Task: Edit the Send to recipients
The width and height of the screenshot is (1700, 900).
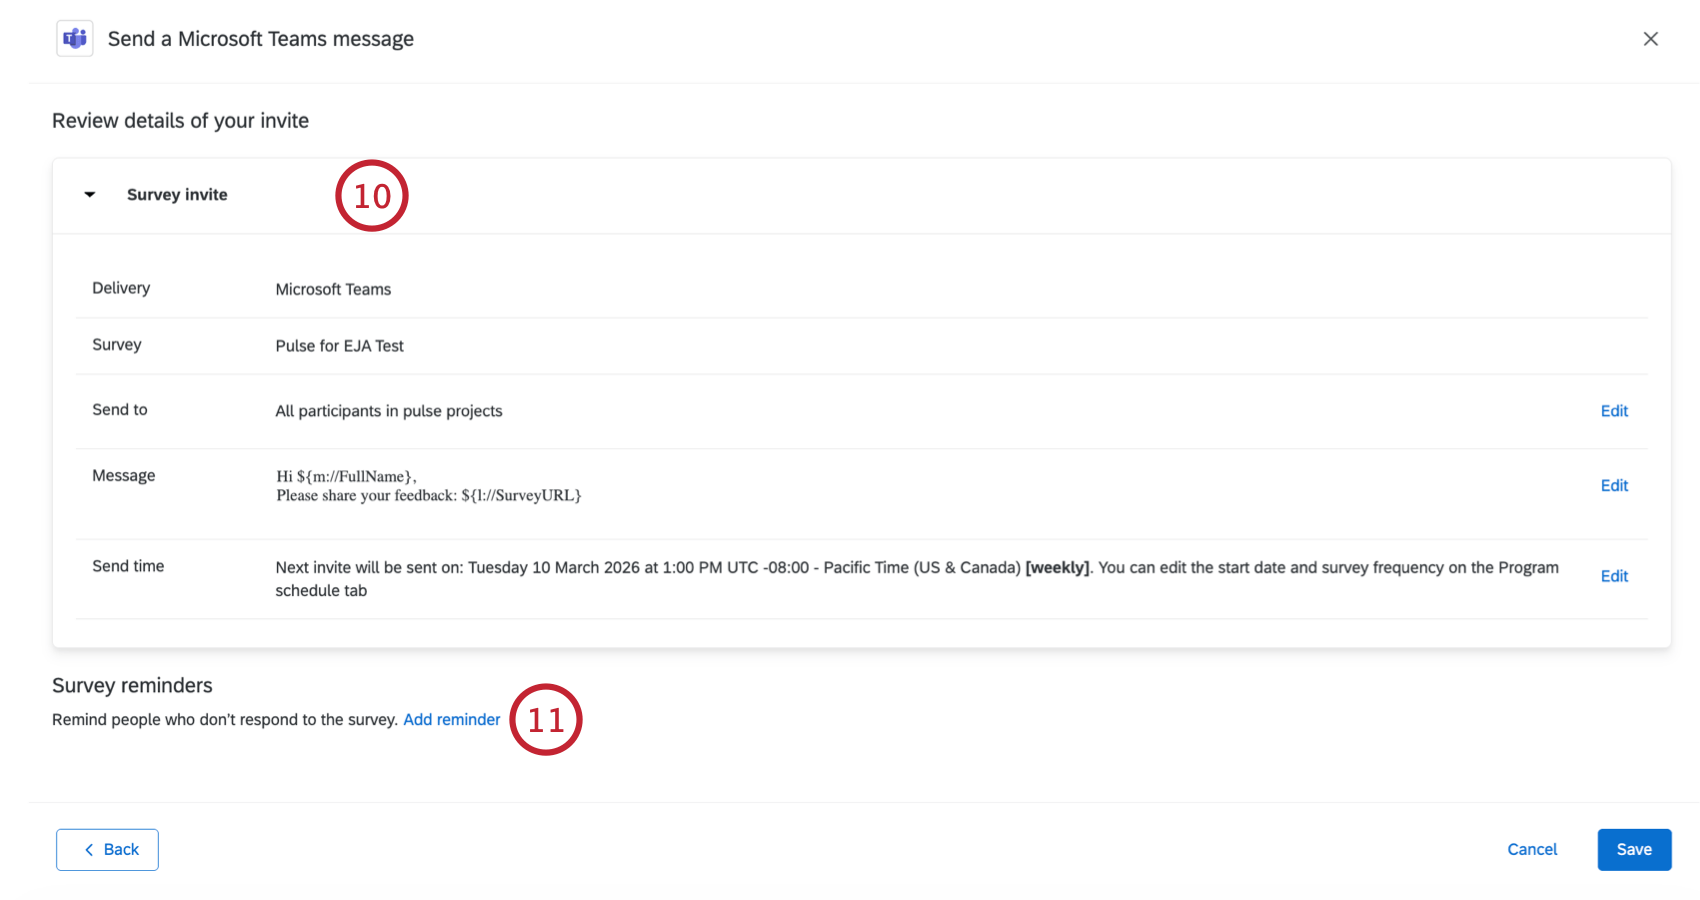Action: coord(1613,411)
